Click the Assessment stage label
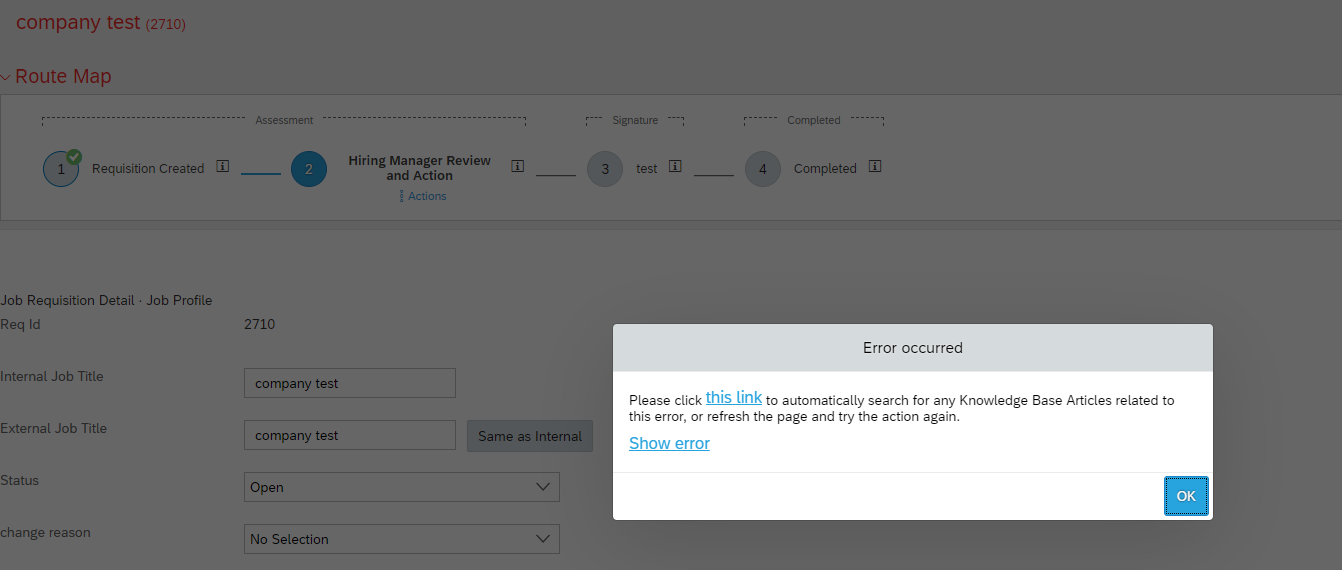 point(284,120)
